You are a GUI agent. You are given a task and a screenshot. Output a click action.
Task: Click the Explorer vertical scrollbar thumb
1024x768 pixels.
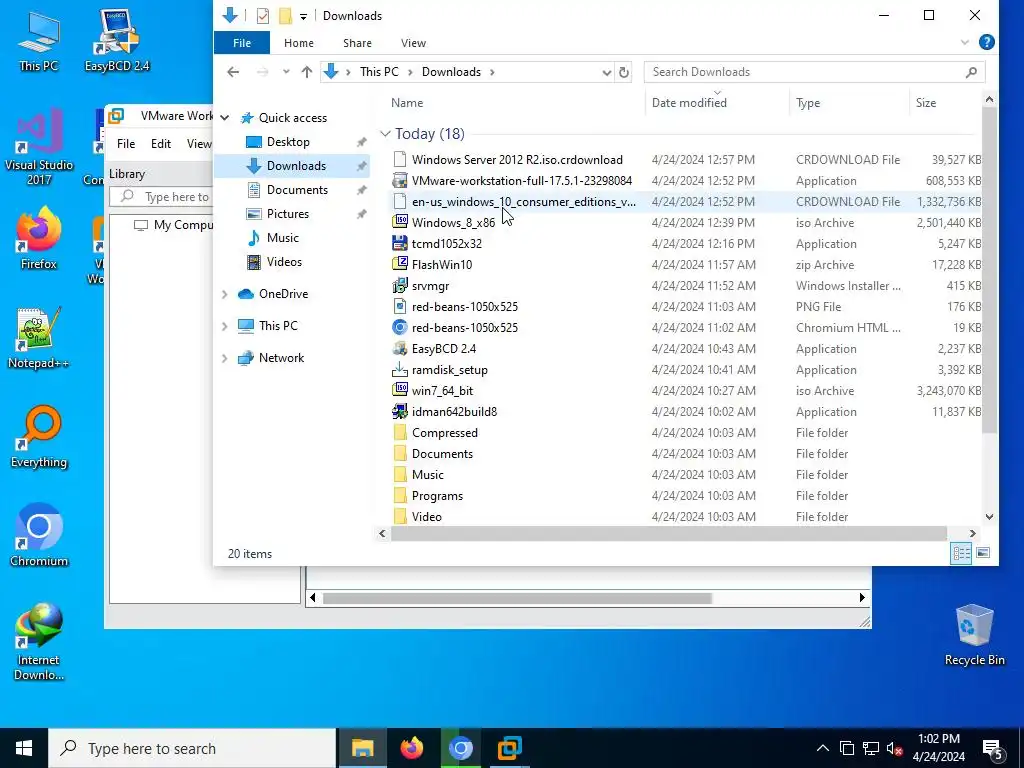989,270
